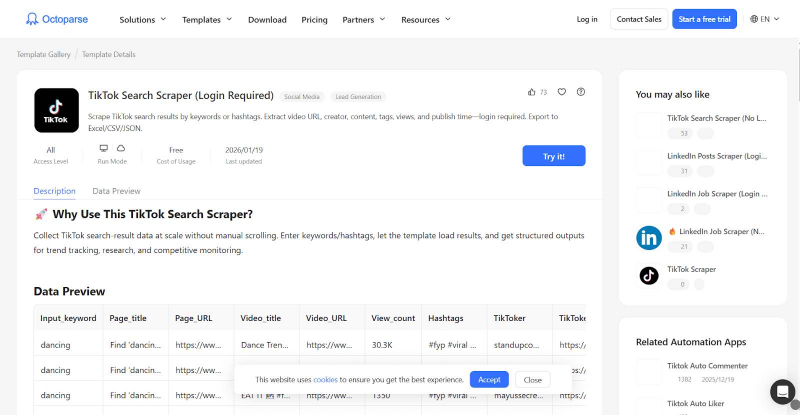The image size is (800, 415).
Task: Click Start a free trial button
Action: tap(704, 19)
